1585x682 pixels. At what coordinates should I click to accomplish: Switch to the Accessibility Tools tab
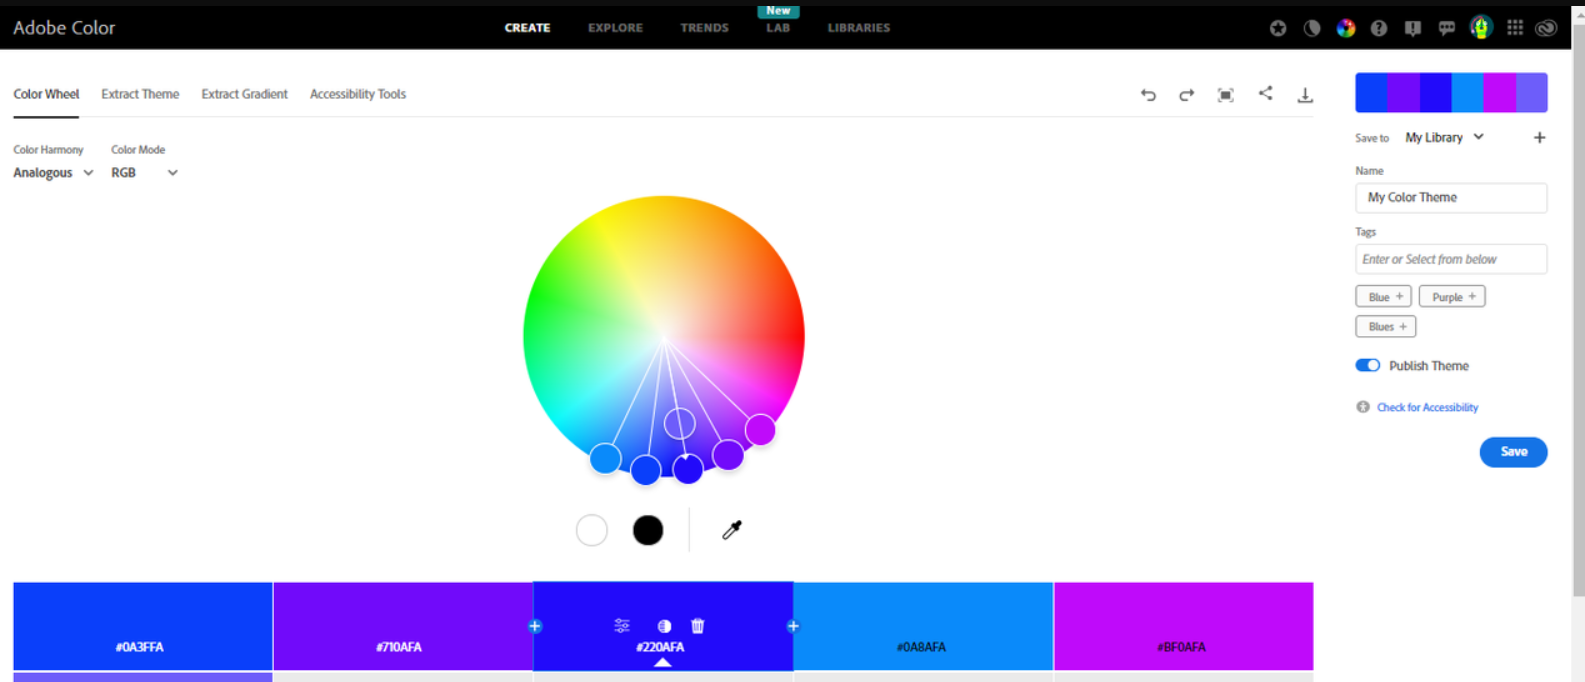(357, 94)
